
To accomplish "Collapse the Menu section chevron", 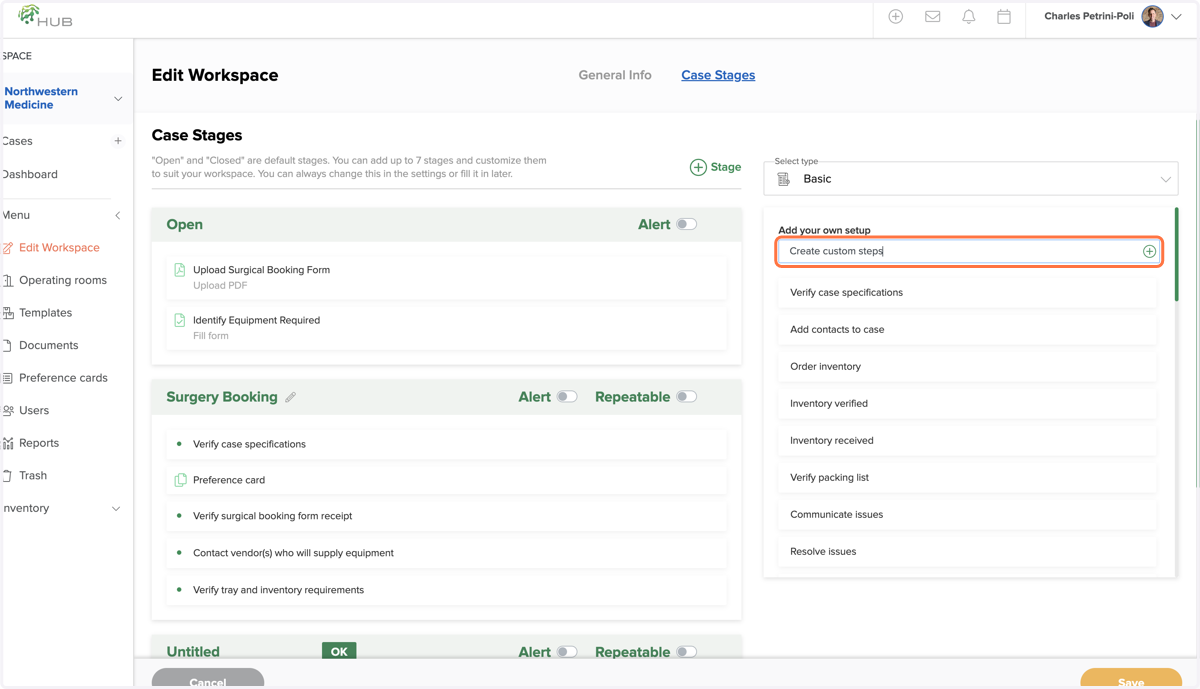I will tap(118, 216).
